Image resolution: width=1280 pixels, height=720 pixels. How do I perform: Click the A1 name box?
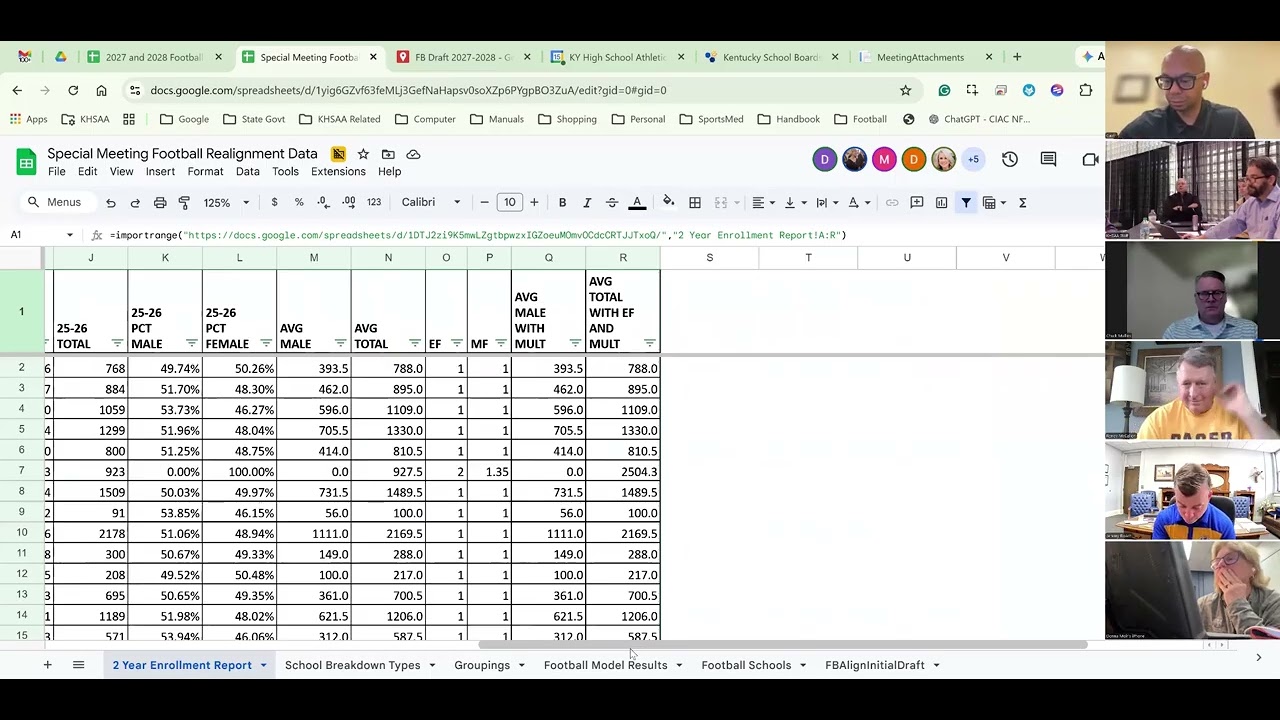click(x=42, y=235)
